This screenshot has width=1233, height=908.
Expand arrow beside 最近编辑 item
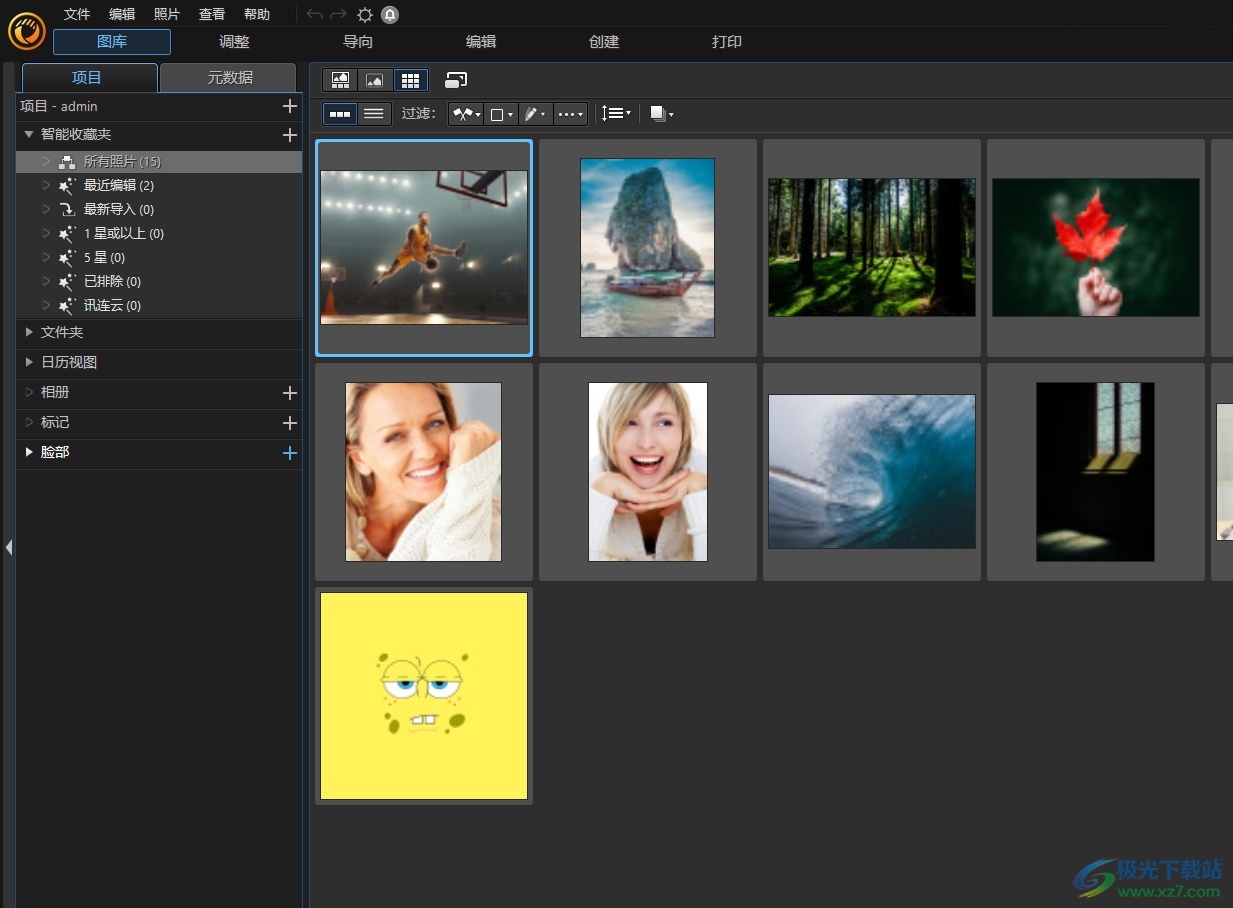pyautogui.click(x=46, y=185)
